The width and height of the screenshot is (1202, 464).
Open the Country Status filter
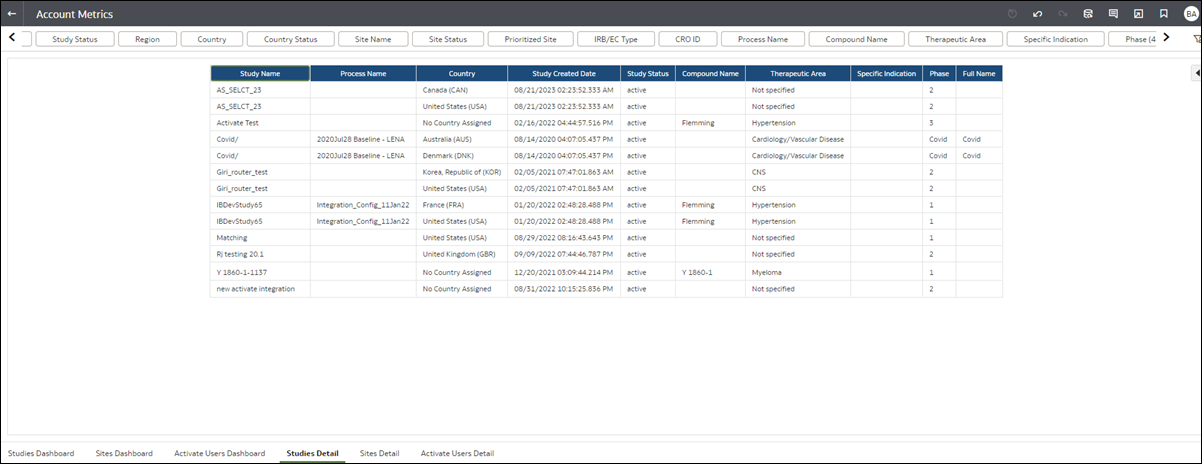pos(291,39)
